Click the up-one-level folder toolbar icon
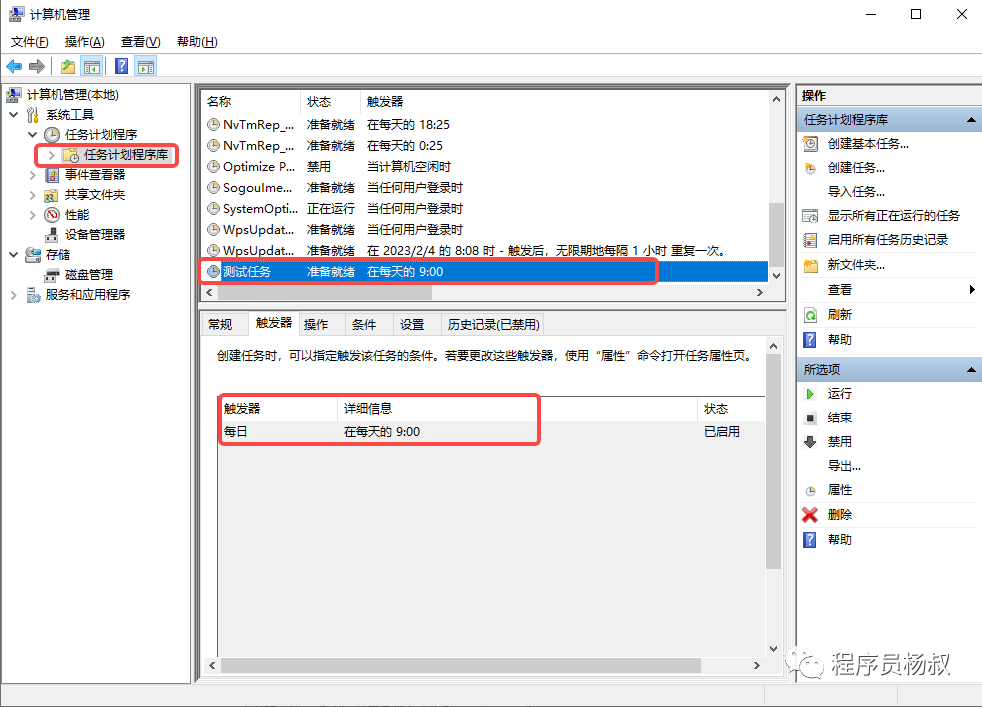 point(68,66)
